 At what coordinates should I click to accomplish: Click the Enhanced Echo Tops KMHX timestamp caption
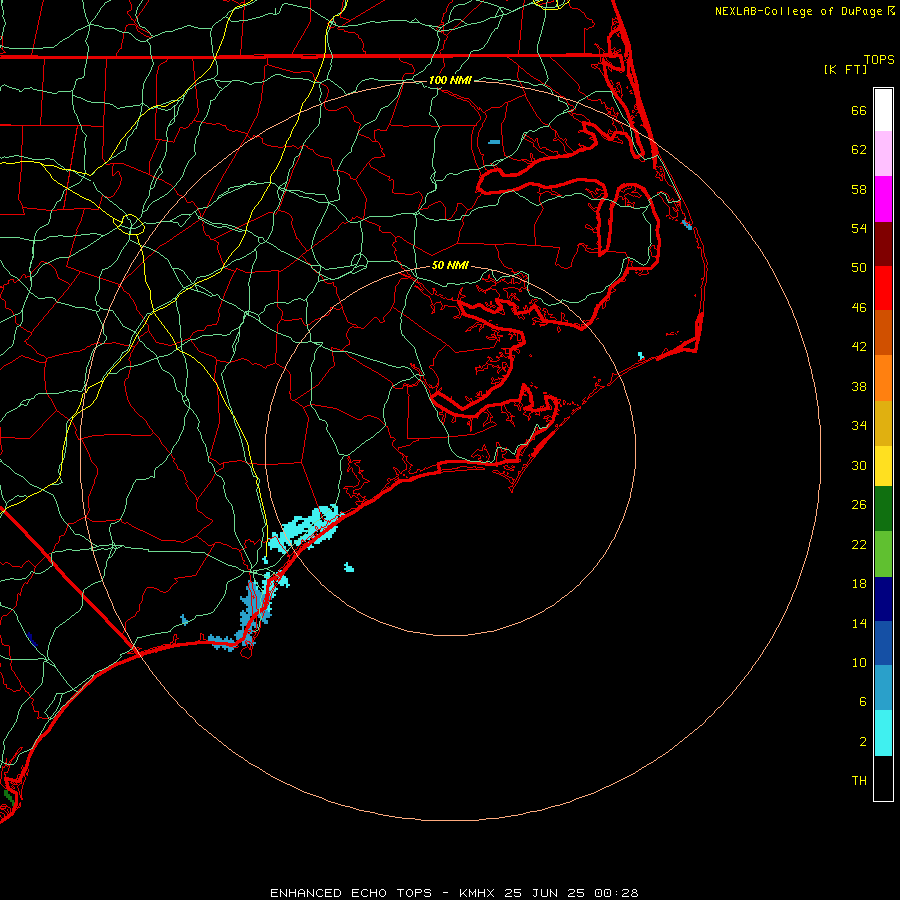click(454, 893)
